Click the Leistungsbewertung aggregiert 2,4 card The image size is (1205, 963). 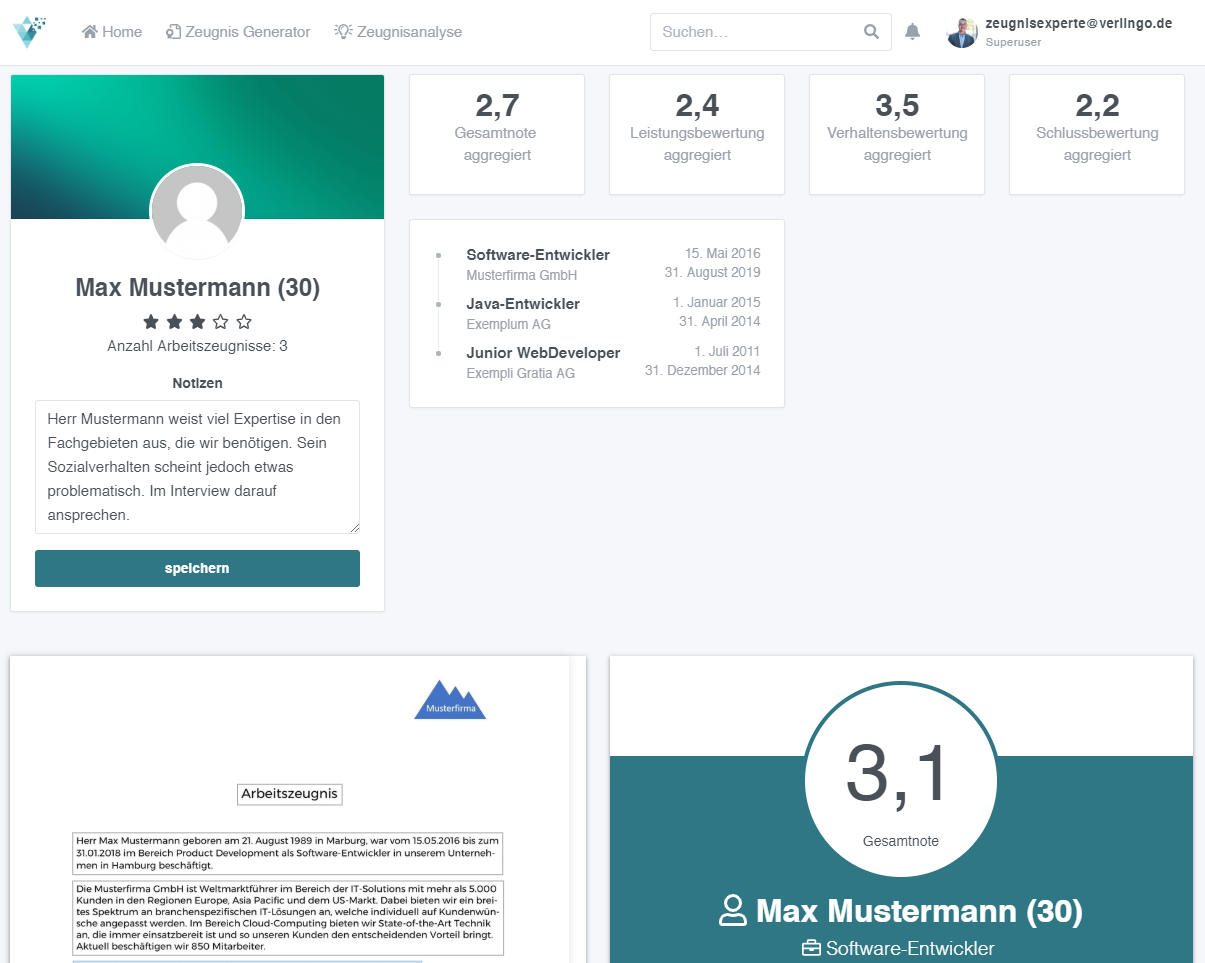tap(697, 135)
